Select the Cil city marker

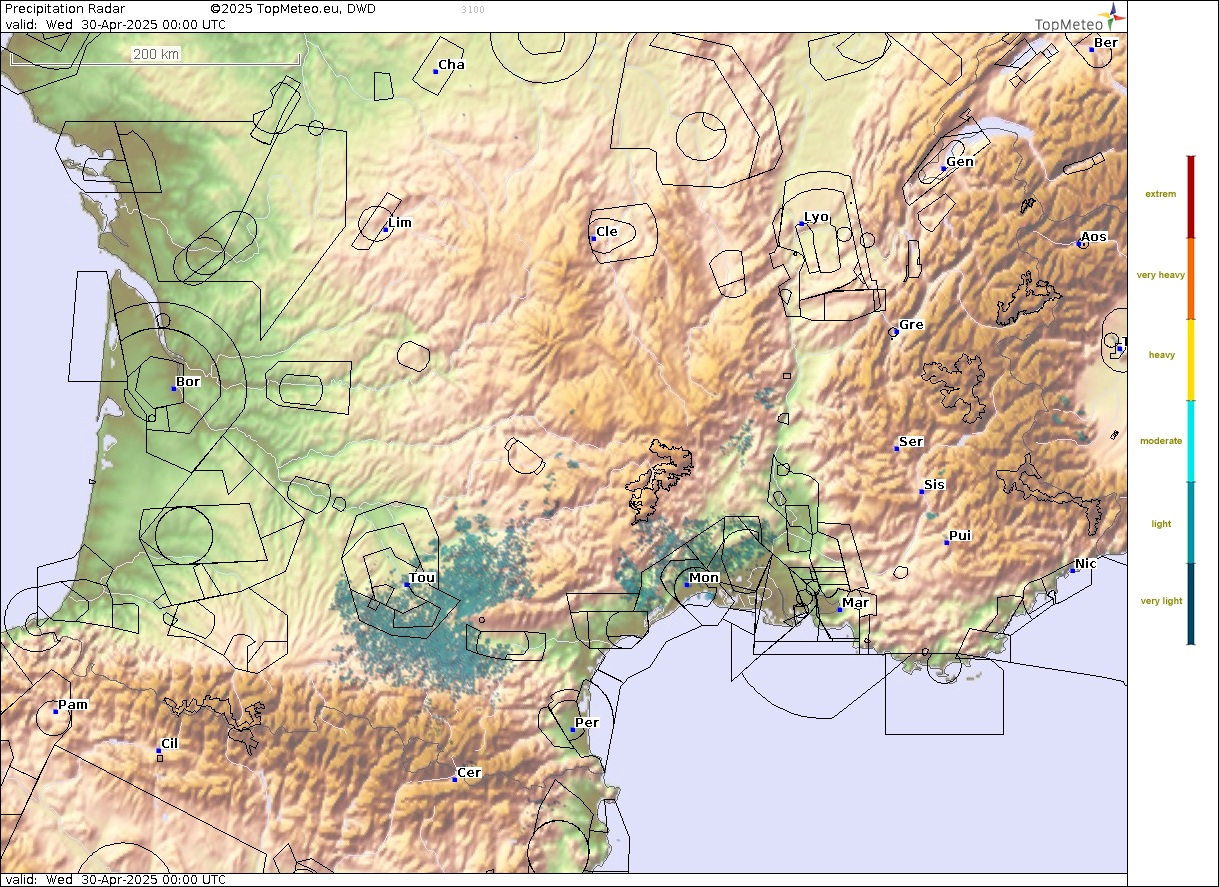pyautogui.click(x=159, y=750)
